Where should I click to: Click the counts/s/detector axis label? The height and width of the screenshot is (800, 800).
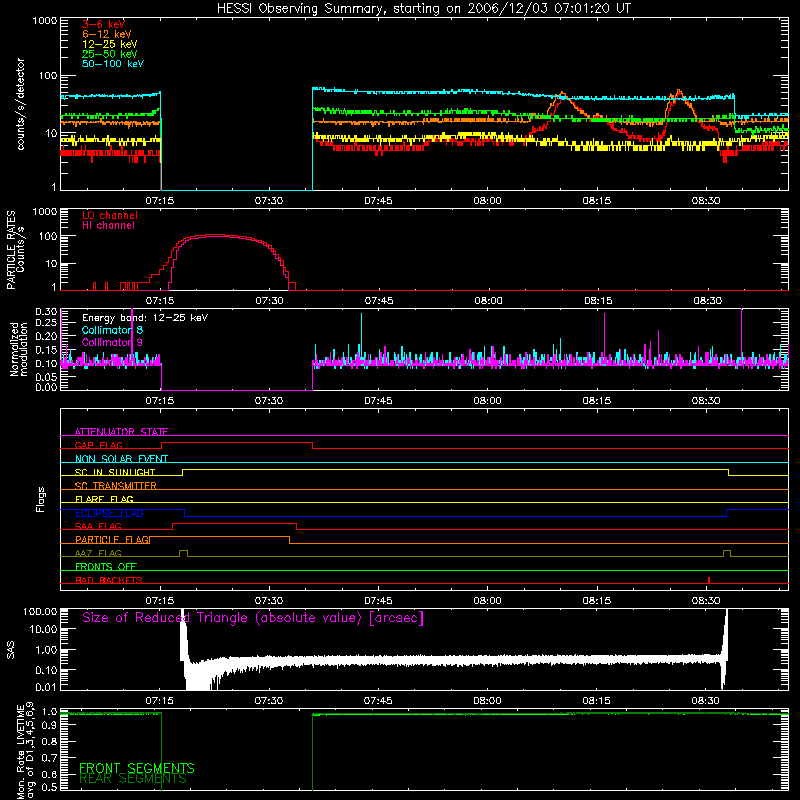click(x=20, y=104)
